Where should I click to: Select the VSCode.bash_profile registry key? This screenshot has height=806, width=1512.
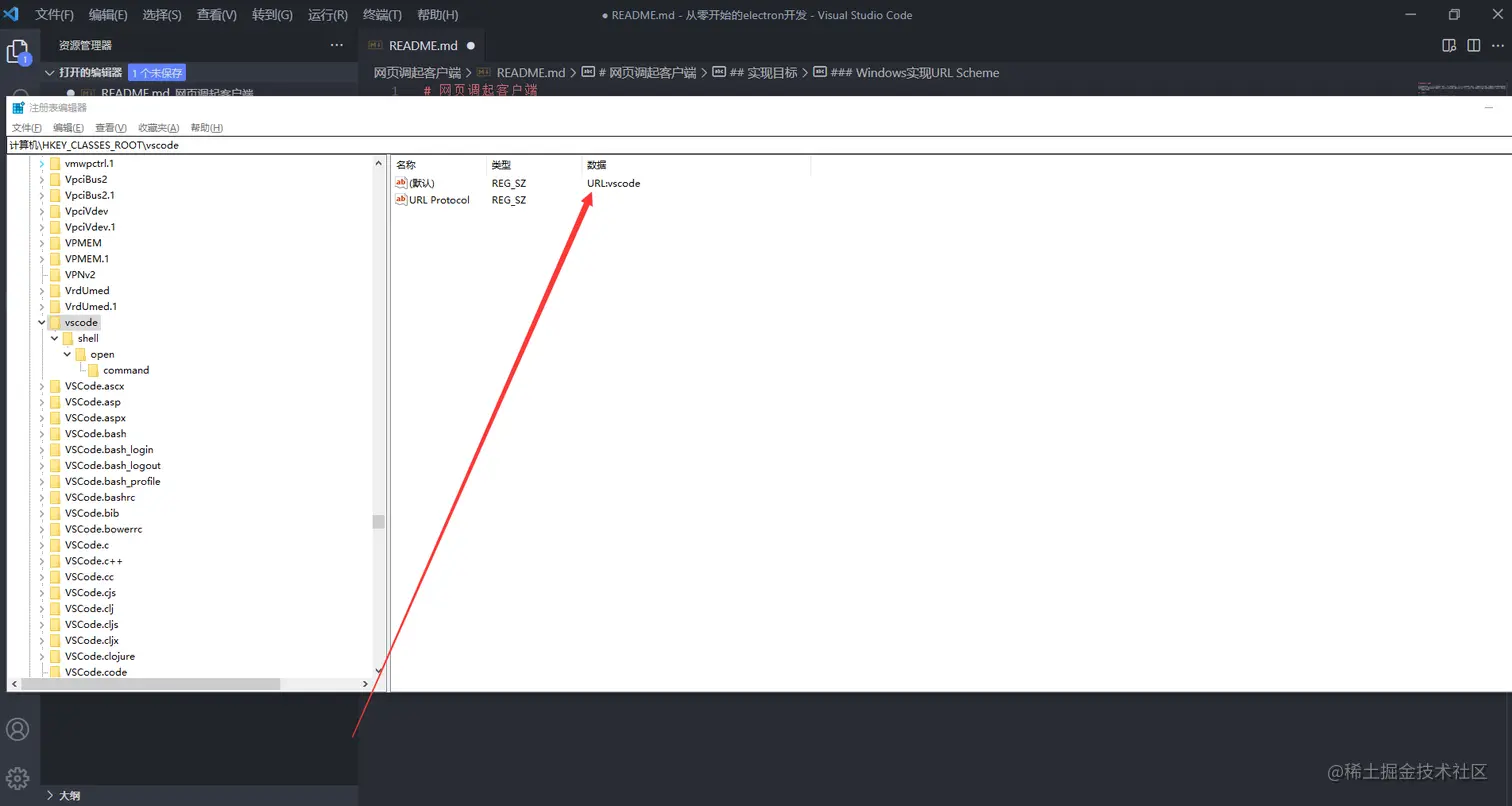click(112, 482)
